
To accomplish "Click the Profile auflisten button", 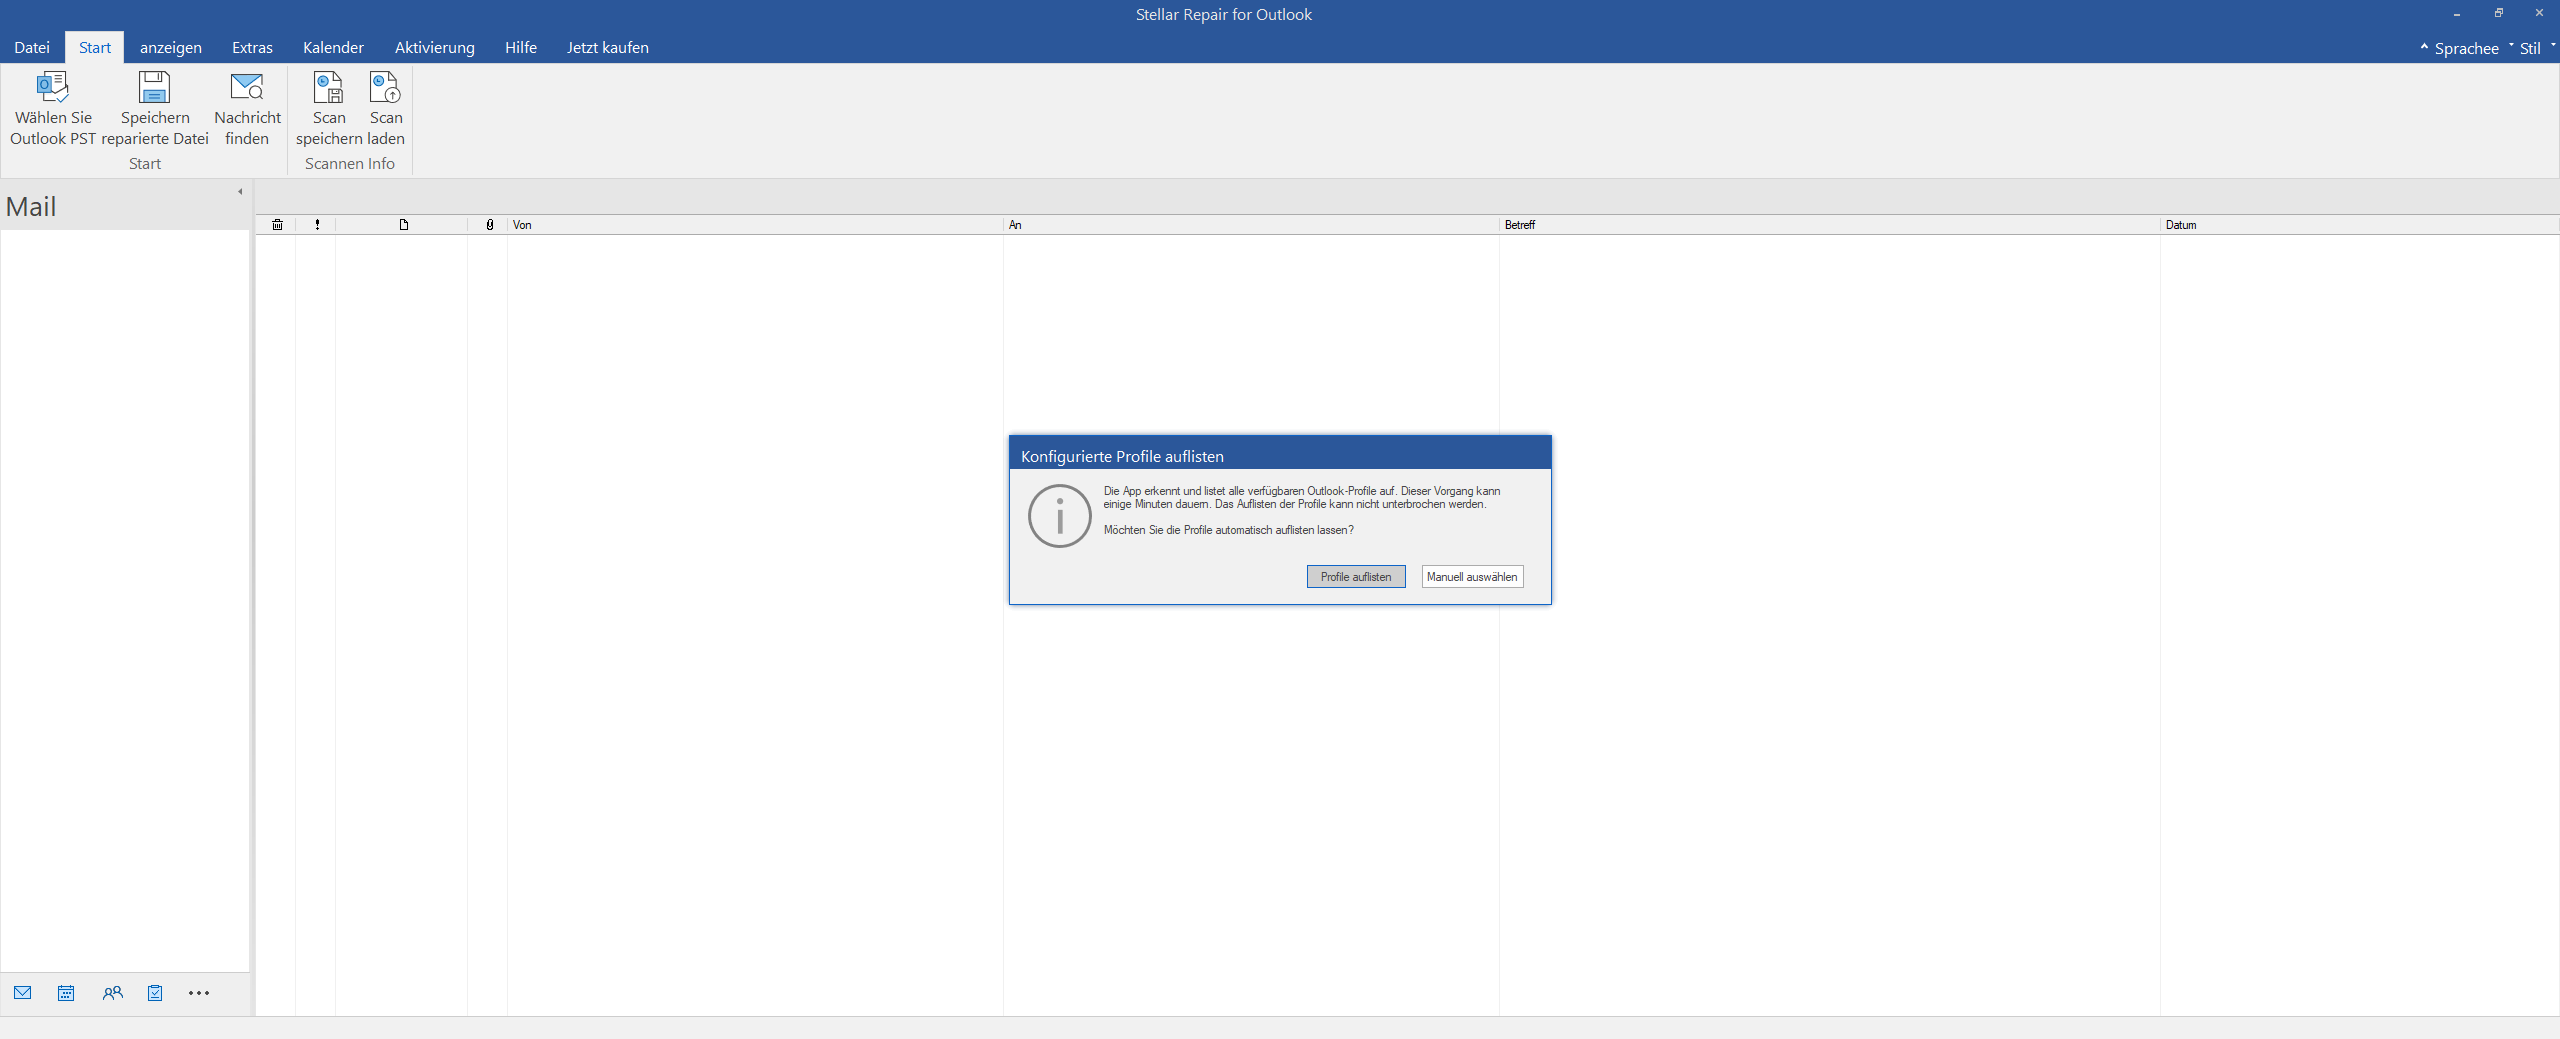I will pyautogui.click(x=1356, y=577).
